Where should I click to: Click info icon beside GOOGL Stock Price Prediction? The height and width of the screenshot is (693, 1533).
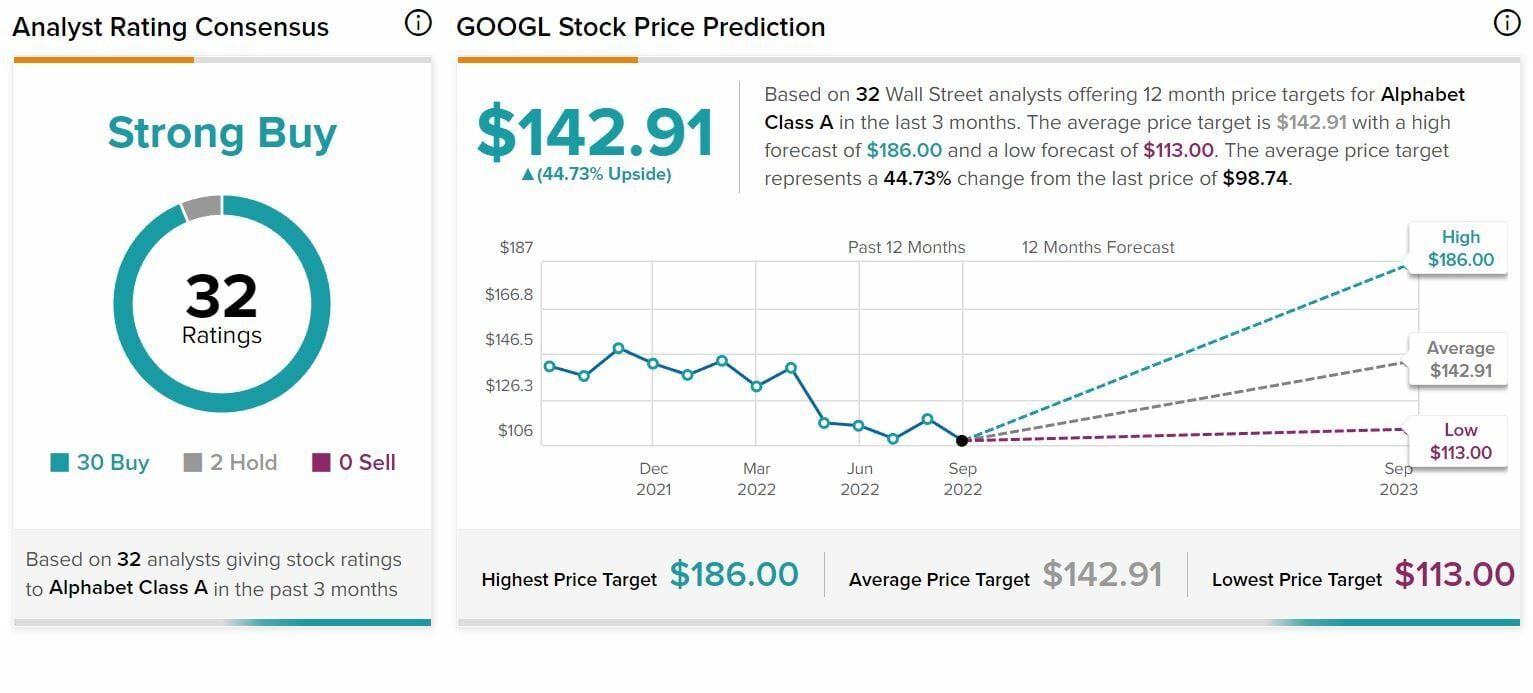click(1506, 23)
